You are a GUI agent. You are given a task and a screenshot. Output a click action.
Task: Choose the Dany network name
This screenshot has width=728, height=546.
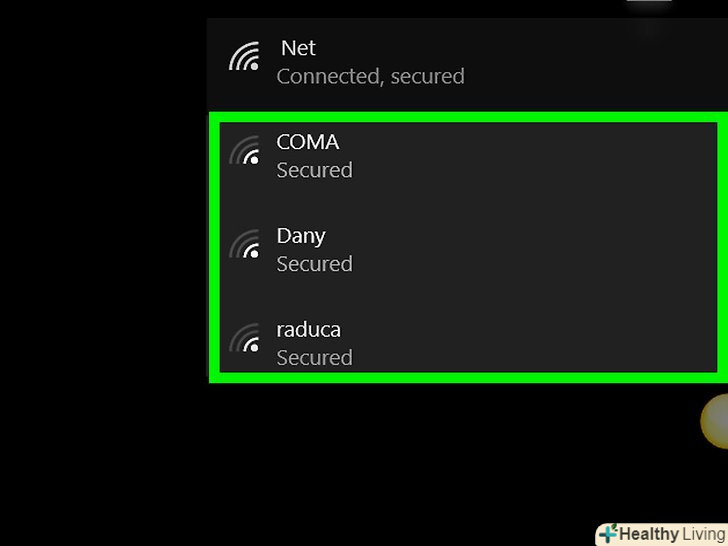pos(300,236)
